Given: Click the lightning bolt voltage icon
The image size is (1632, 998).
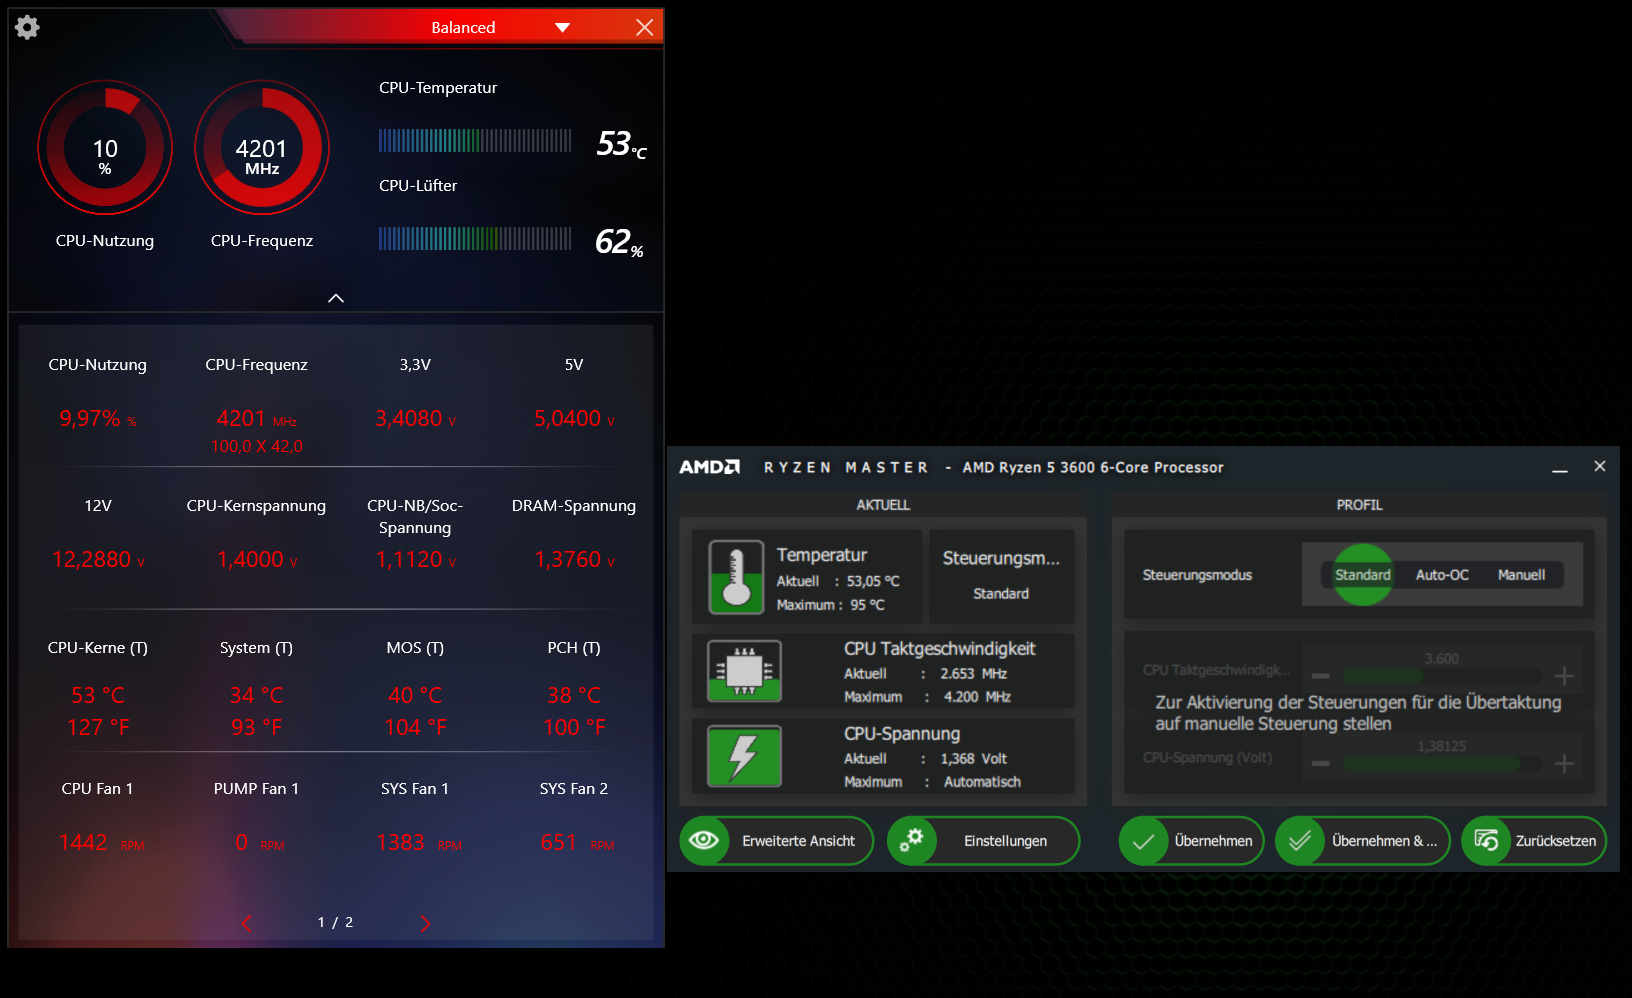Looking at the screenshot, I should pyautogui.click(x=744, y=756).
